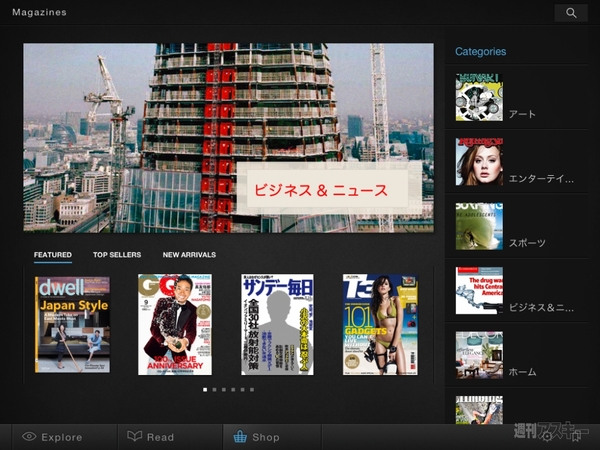Go to the fifth carousel page dot

point(243,390)
